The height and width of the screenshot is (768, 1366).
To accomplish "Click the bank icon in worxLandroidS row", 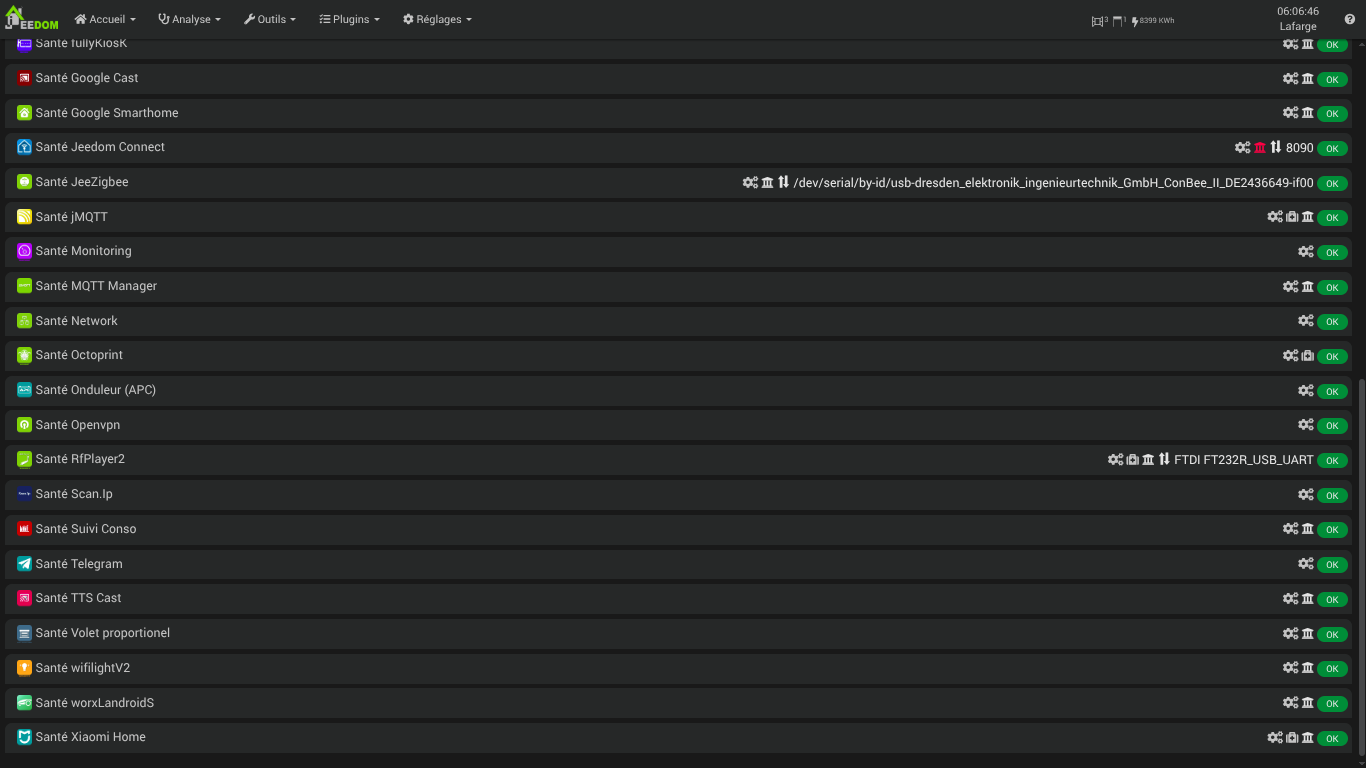I will pyautogui.click(x=1308, y=703).
